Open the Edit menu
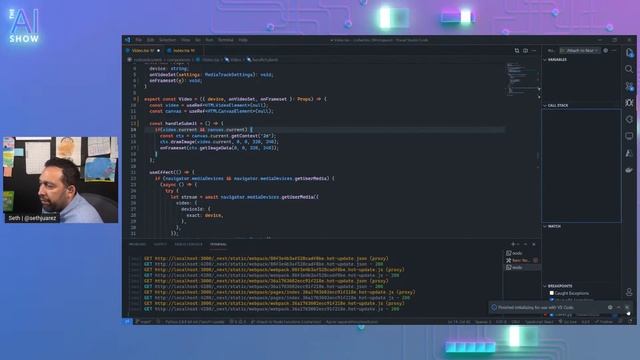The image size is (640, 360). [x=150, y=40]
